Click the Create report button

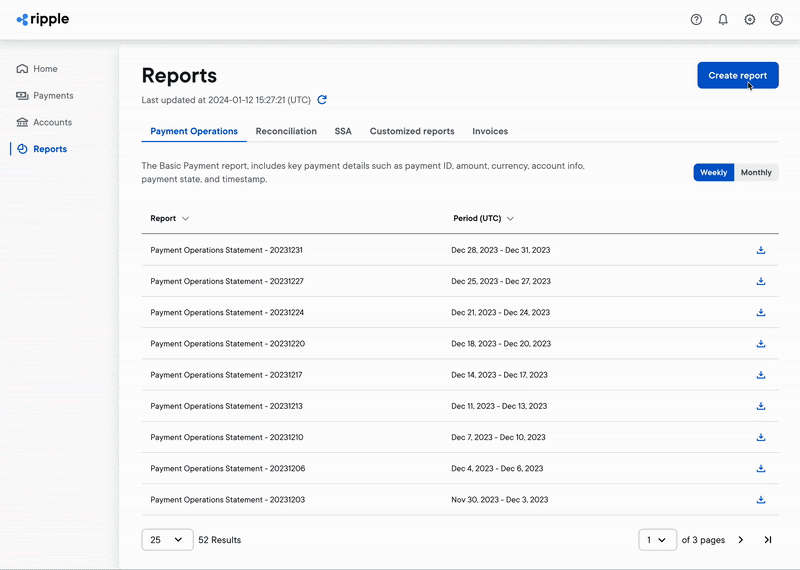[x=737, y=75]
